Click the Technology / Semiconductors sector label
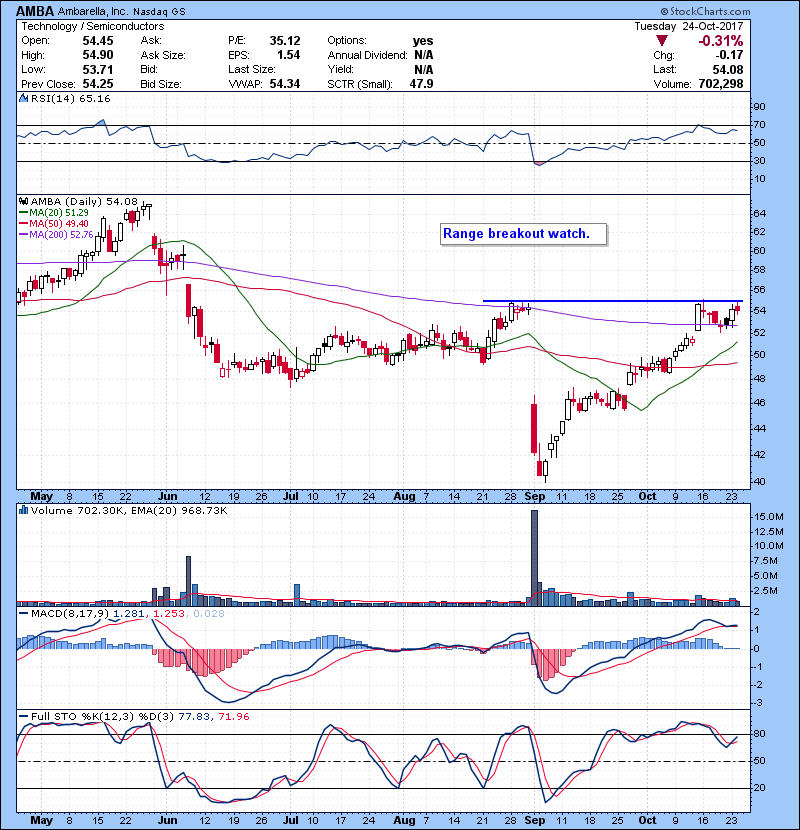The image size is (800, 830). pos(93,26)
